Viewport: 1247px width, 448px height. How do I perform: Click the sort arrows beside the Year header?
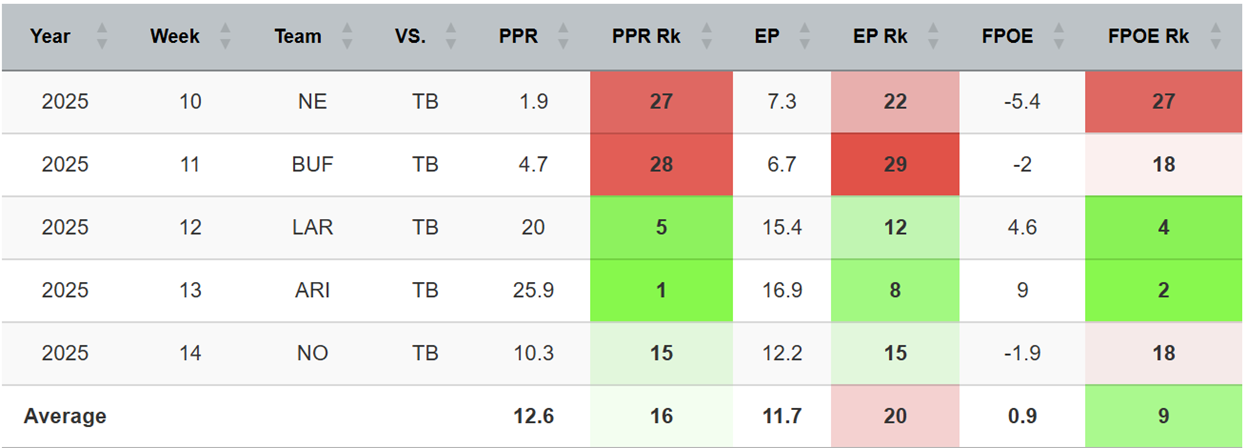pos(101,37)
